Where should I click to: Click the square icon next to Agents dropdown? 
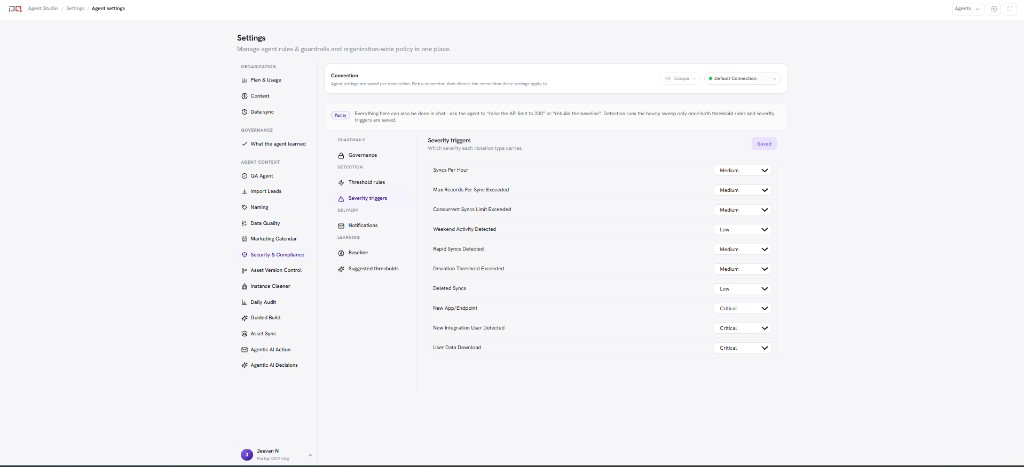tap(994, 9)
